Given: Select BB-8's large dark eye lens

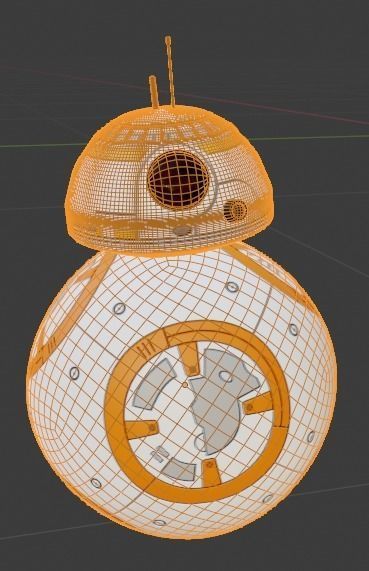Looking at the screenshot, I should 178,180.
